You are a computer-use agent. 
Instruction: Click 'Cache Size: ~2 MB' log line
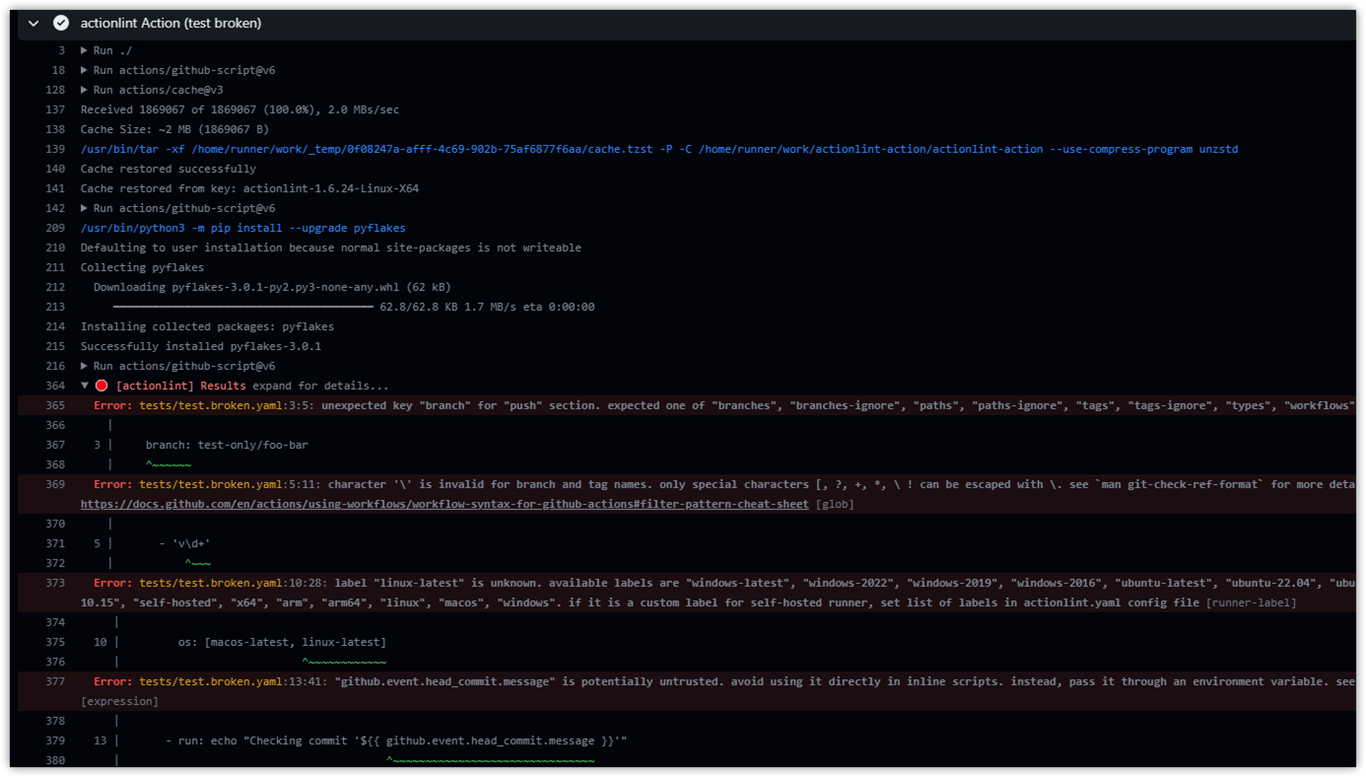175,130
